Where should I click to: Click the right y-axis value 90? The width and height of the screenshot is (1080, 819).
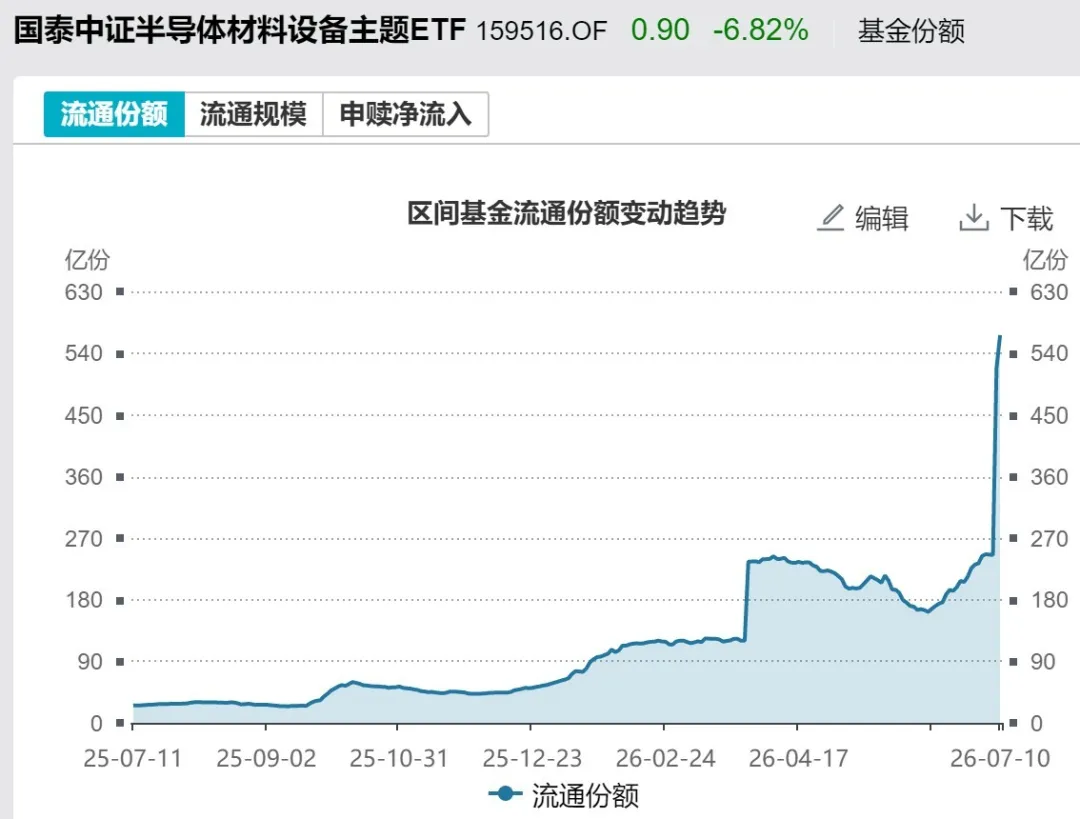(1042, 662)
